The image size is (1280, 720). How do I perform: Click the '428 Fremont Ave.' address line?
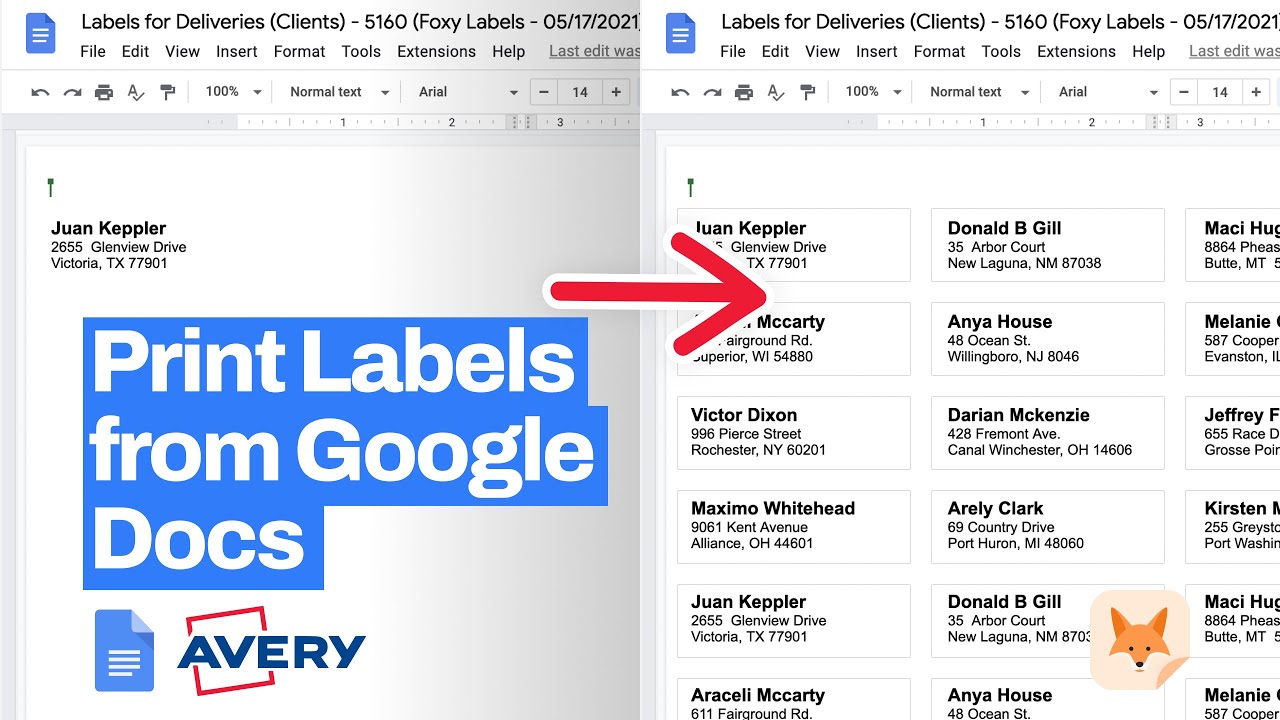coord(1004,434)
